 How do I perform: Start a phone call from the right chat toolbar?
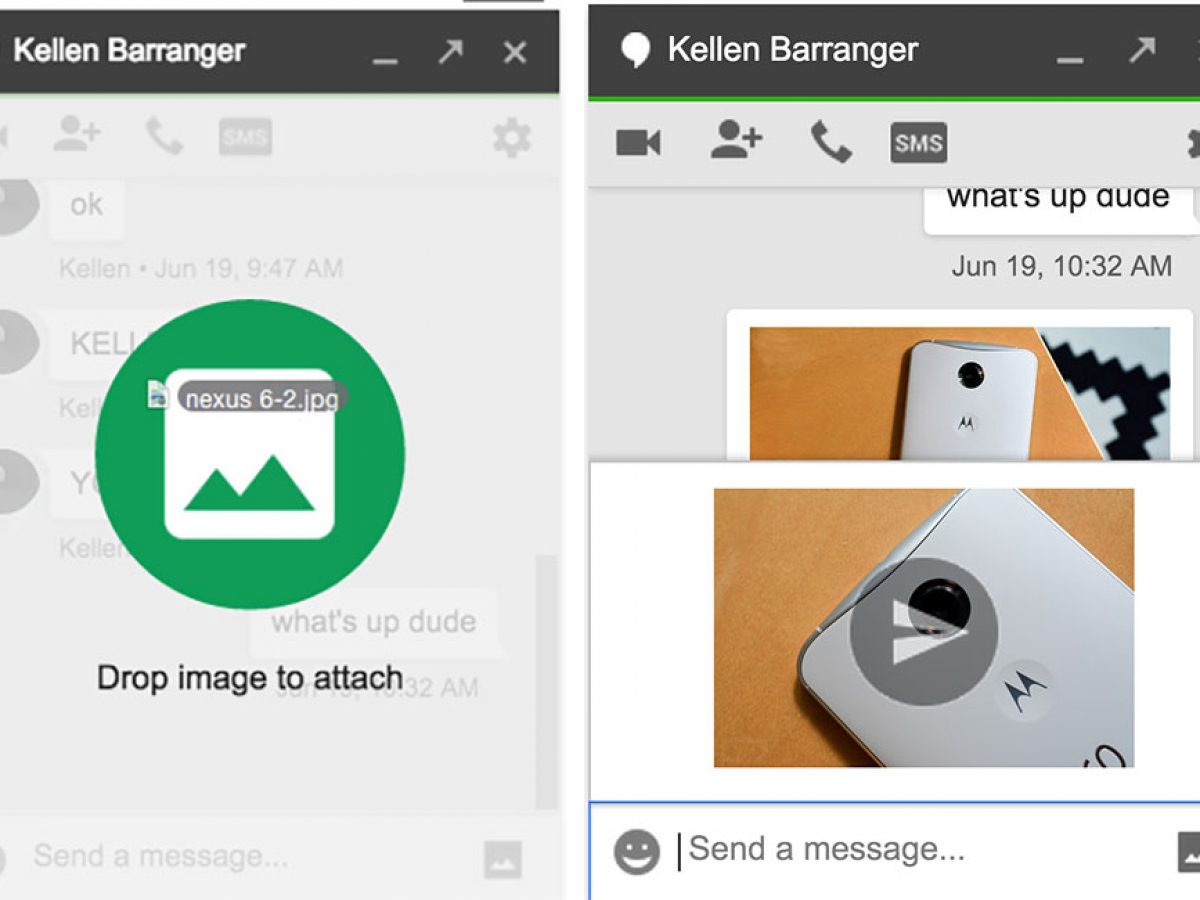click(830, 142)
